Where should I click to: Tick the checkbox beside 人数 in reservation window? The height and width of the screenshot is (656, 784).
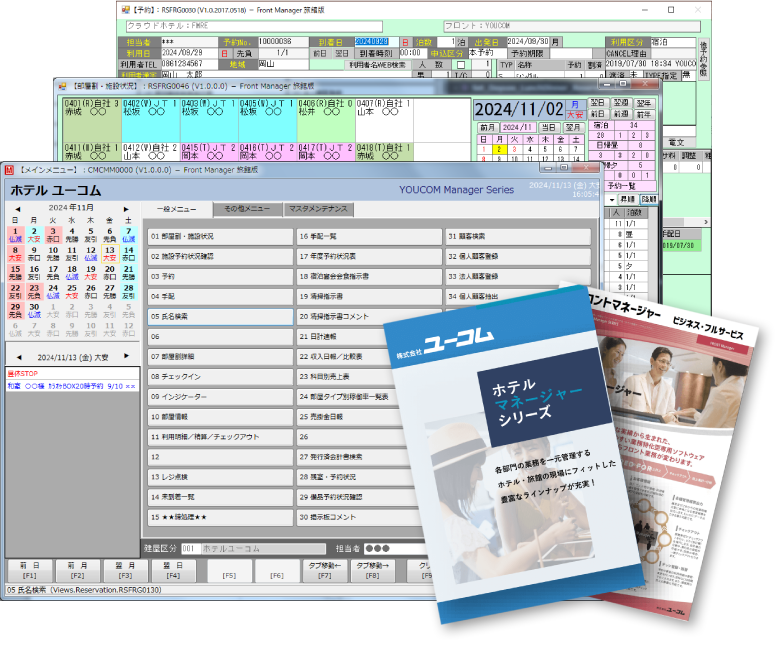coord(461,65)
